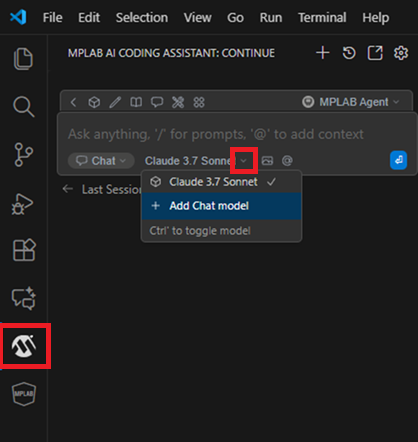
Task: Collapse toolbar with left chevron icon
Action: click(x=73, y=102)
